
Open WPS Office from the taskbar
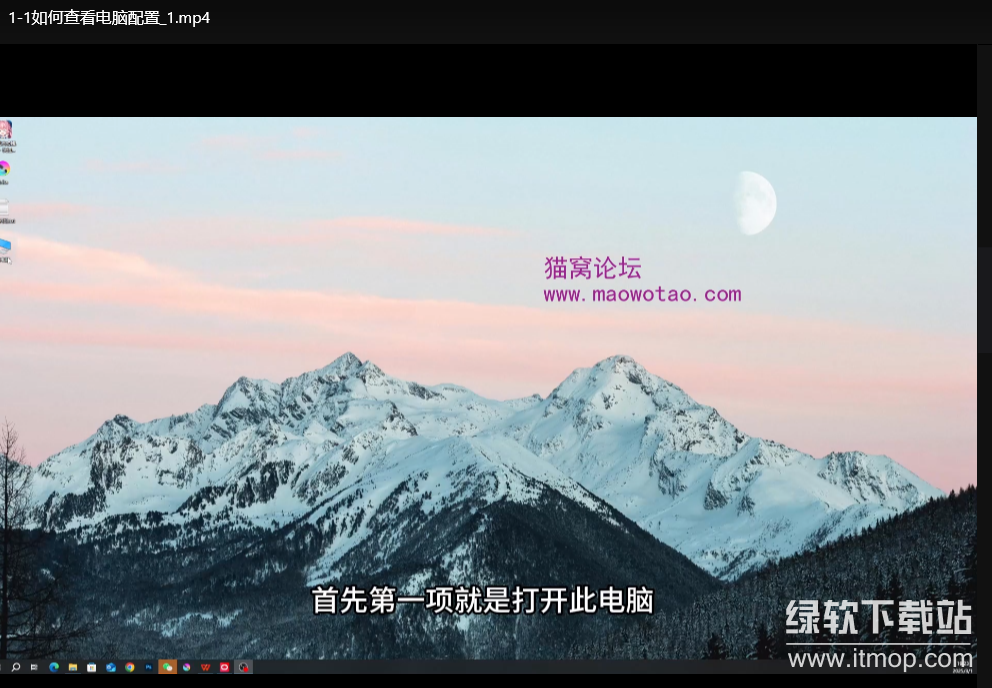[x=205, y=667]
